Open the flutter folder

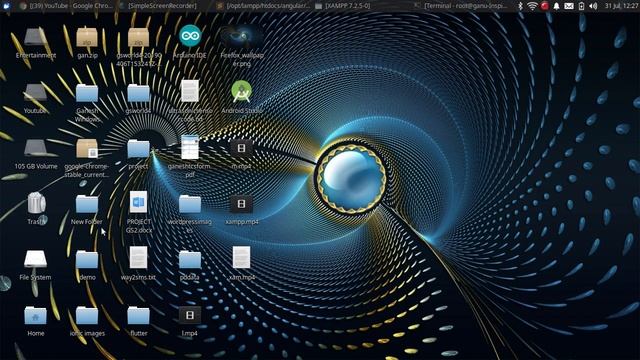(138, 316)
